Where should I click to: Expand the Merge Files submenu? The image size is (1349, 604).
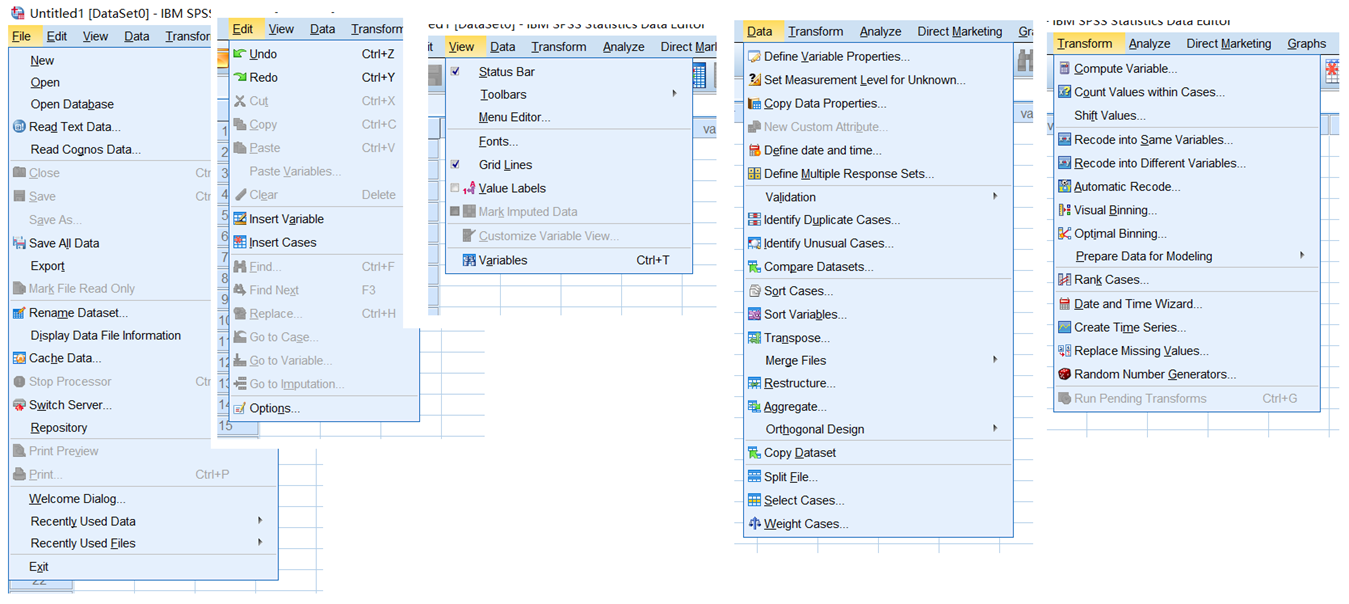click(x=995, y=360)
